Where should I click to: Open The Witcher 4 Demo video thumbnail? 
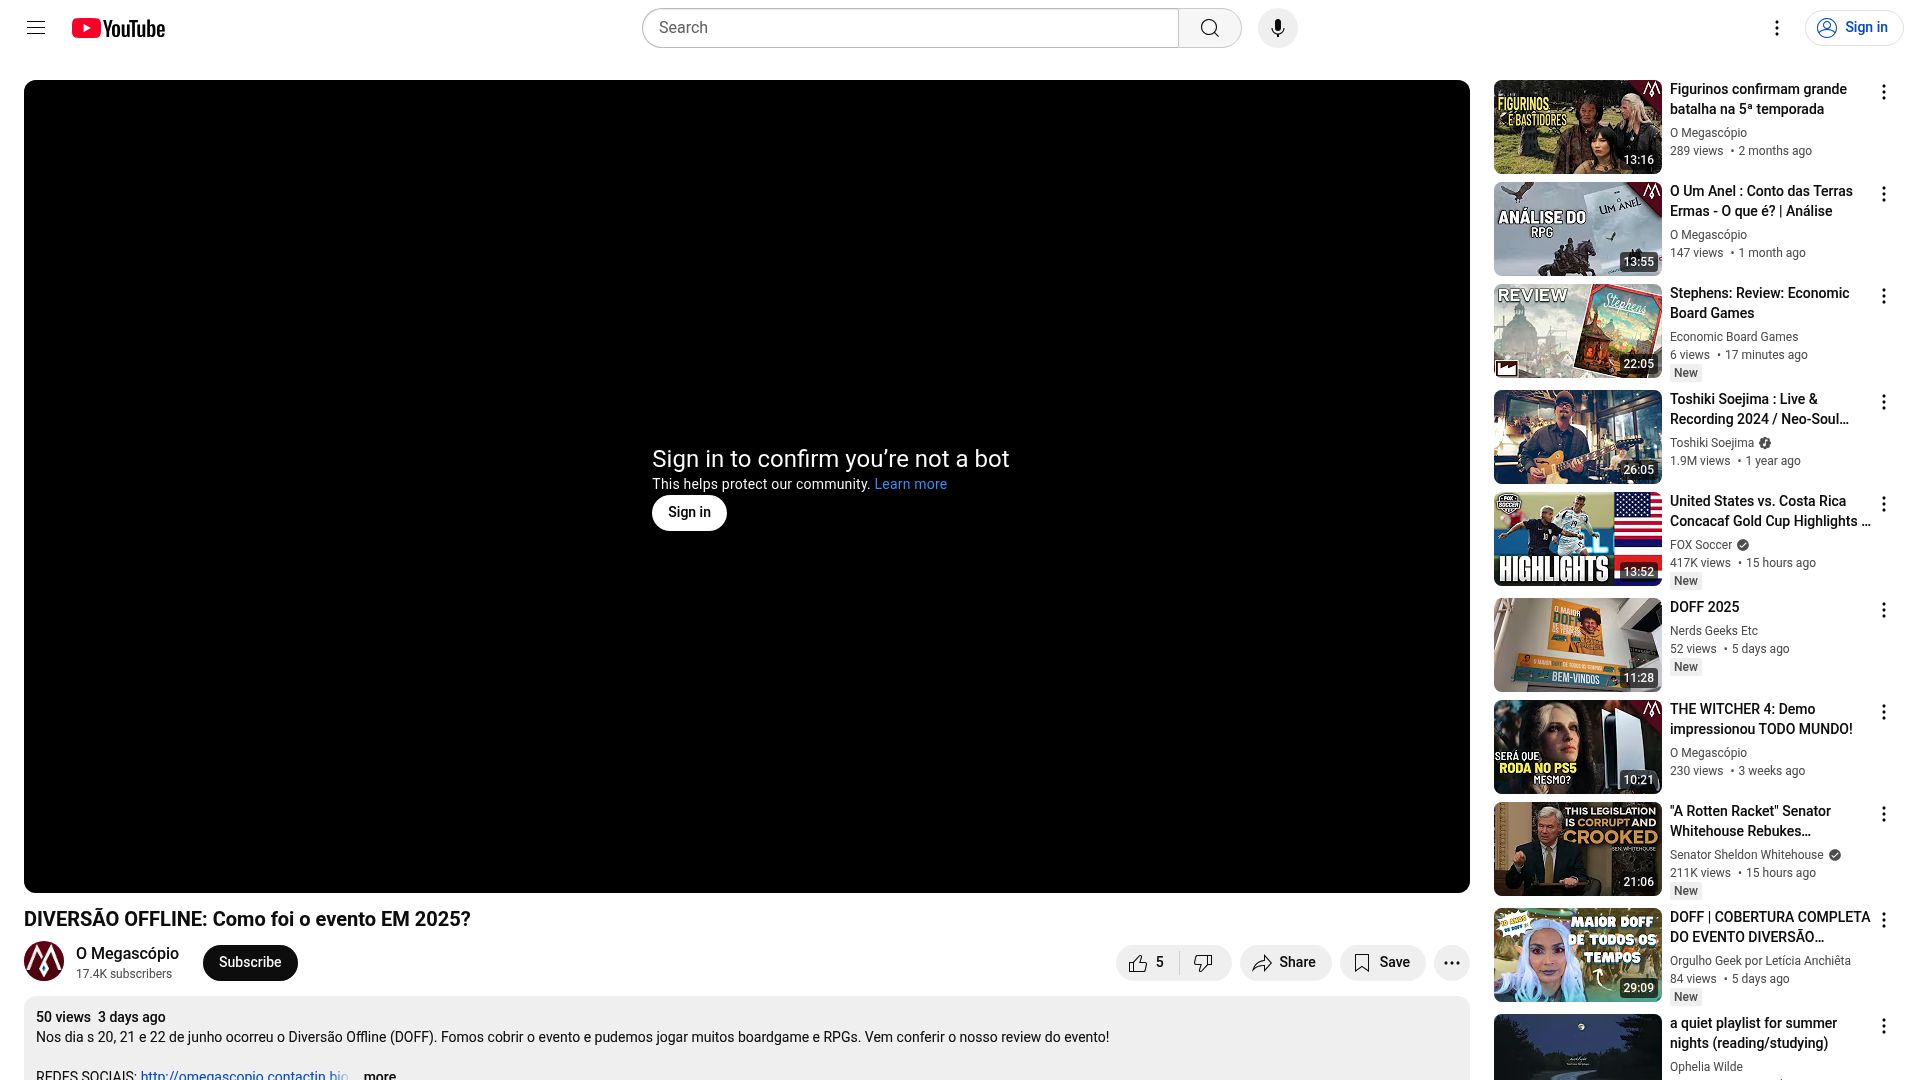pos(1577,747)
